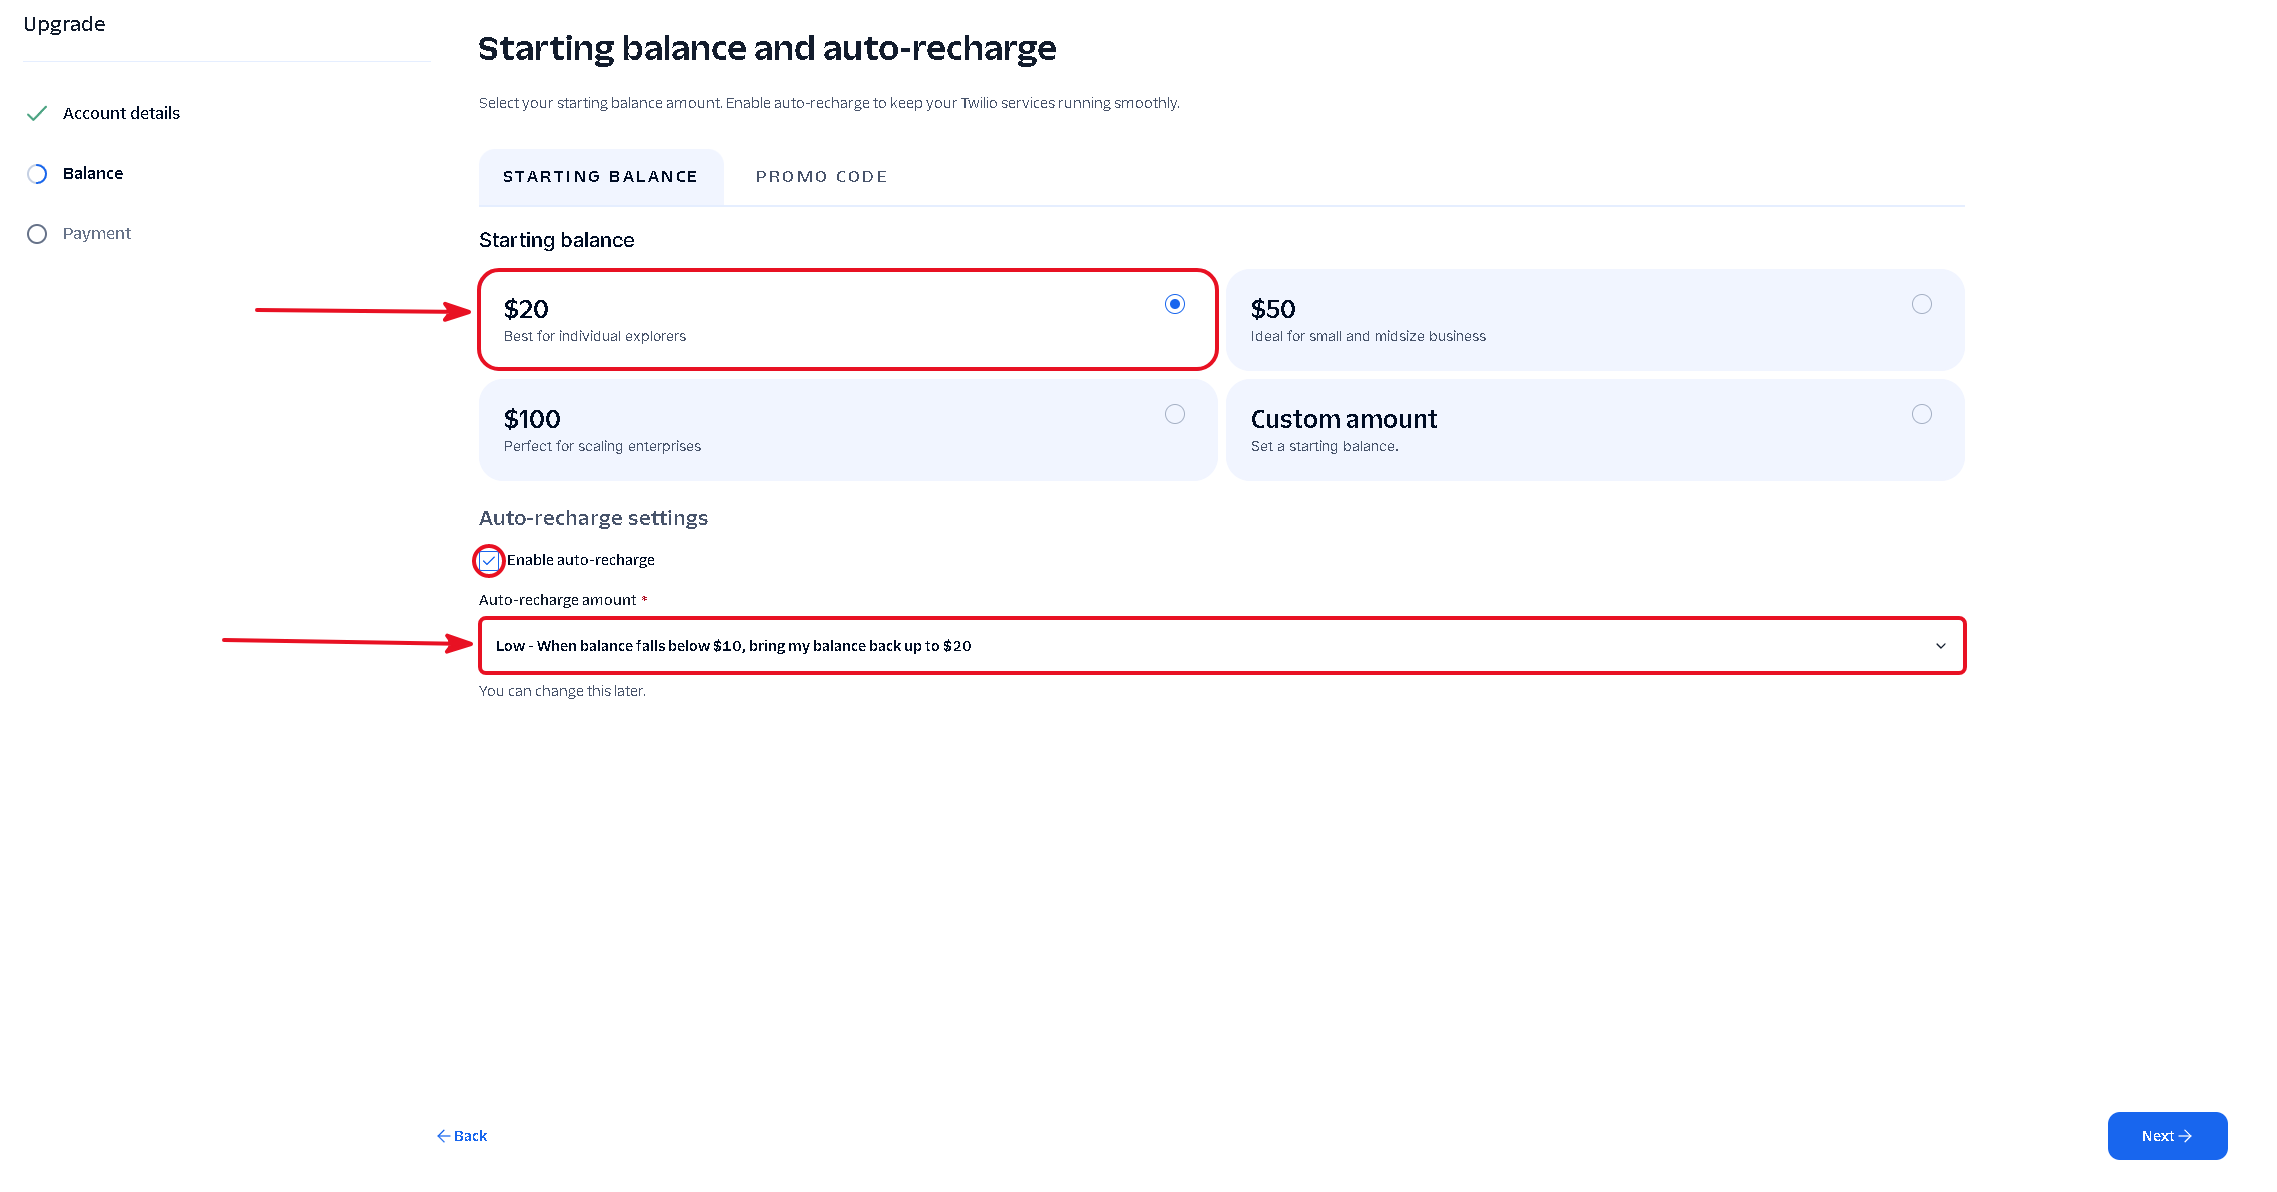The width and height of the screenshot is (2277, 1192).
Task: Click the 'Upgrade' heading text
Action: pos(64,24)
